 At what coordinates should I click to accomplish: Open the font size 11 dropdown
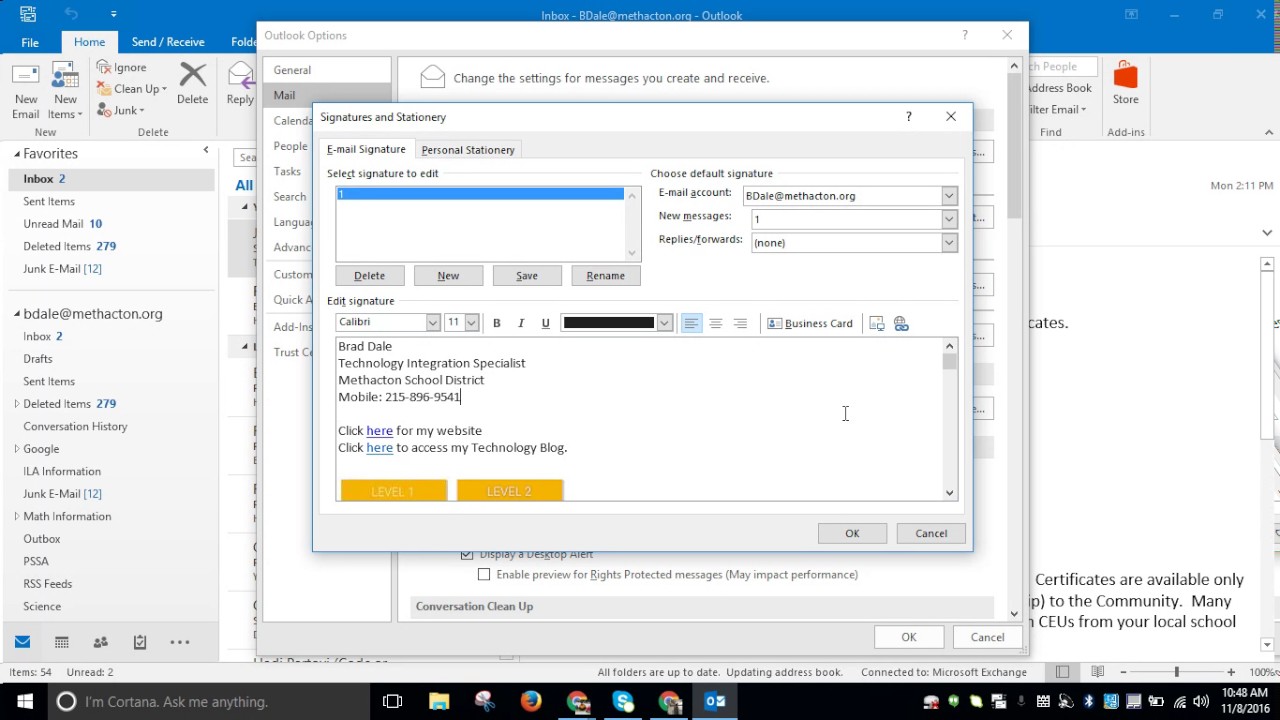(x=471, y=323)
